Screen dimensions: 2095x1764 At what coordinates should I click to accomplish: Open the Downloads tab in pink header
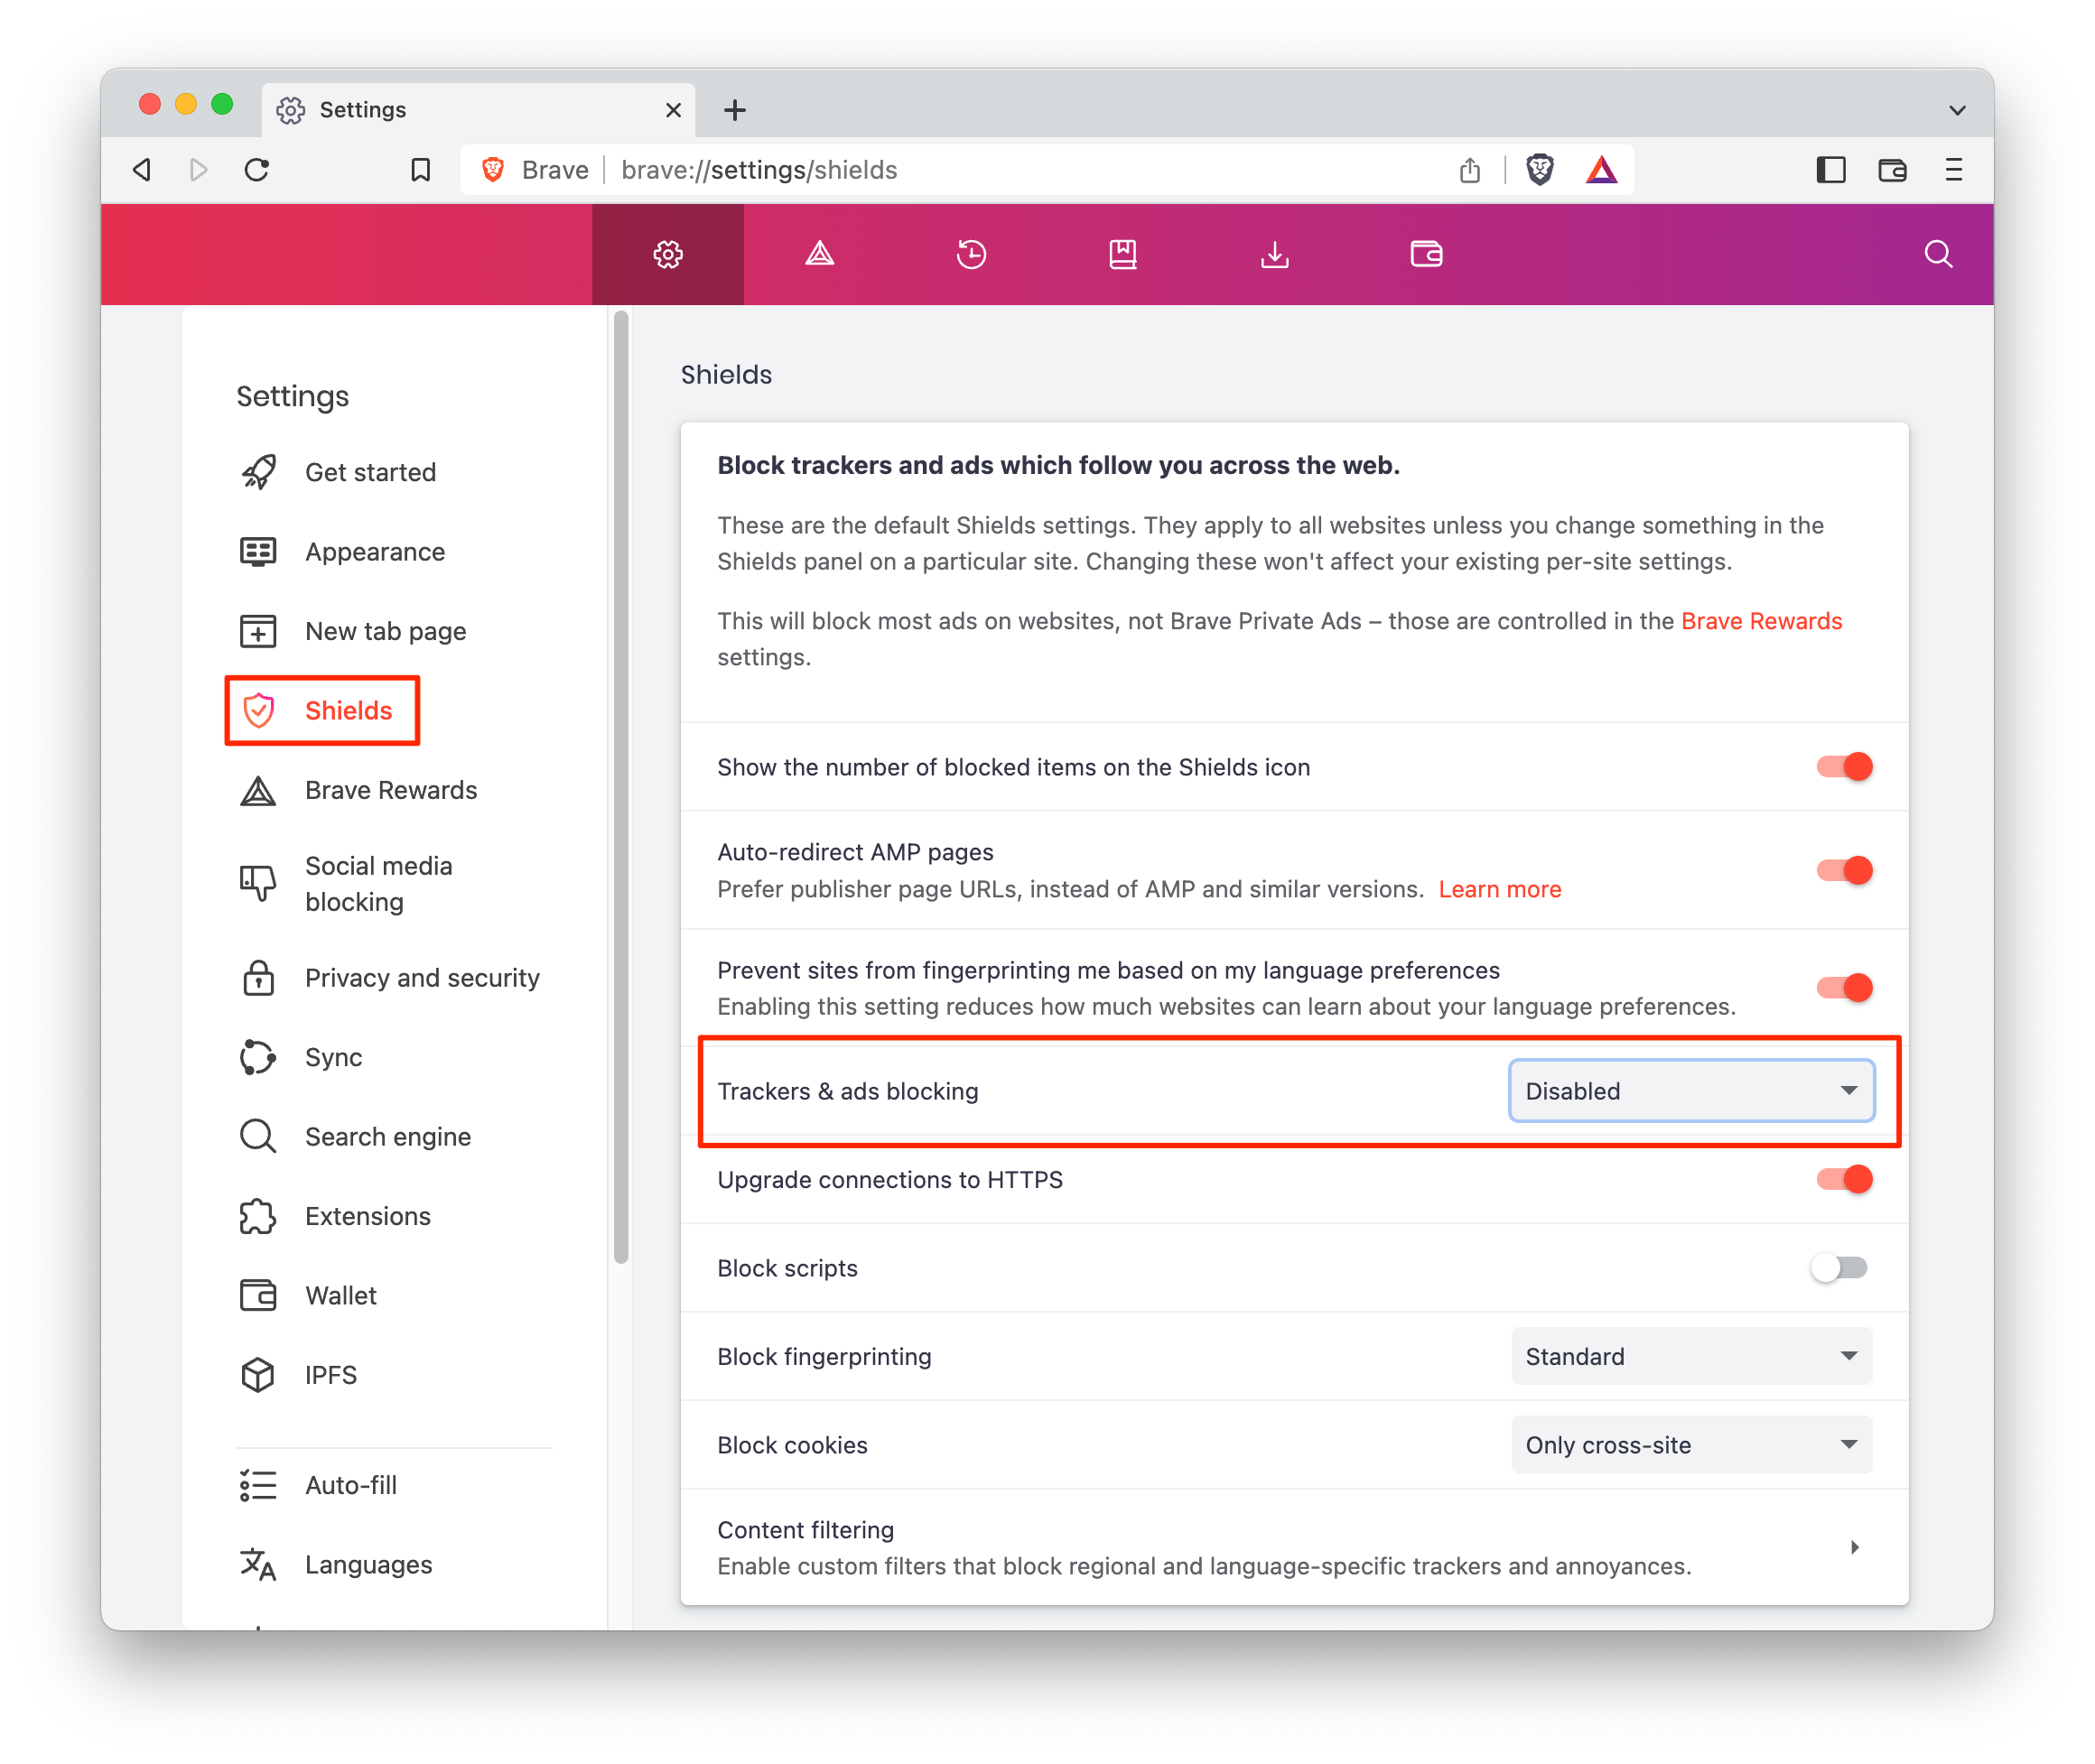point(1274,254)
